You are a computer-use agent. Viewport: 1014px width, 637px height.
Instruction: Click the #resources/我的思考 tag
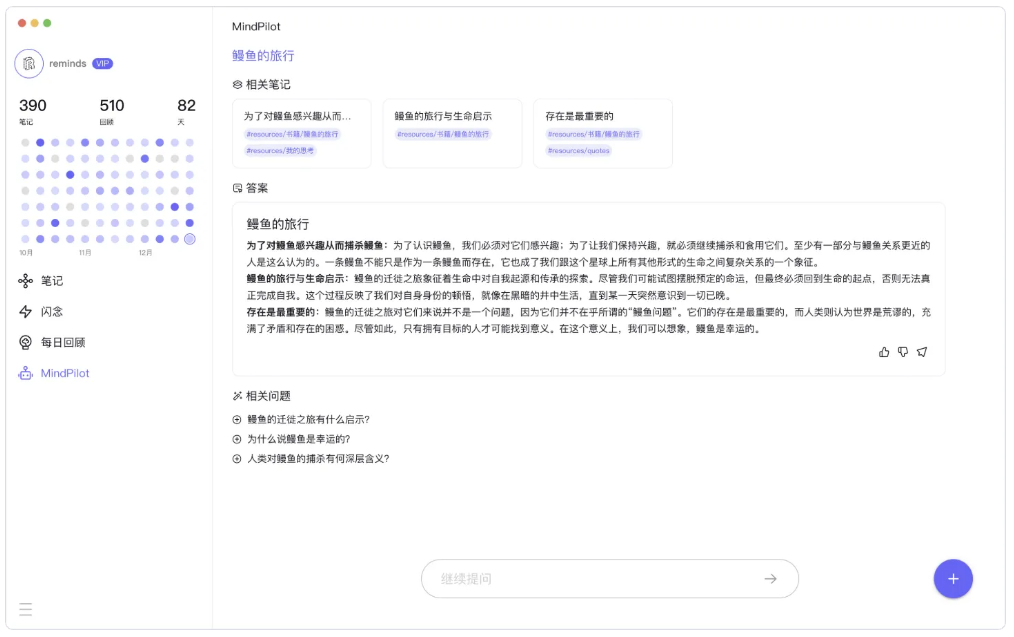click(280, 151)
